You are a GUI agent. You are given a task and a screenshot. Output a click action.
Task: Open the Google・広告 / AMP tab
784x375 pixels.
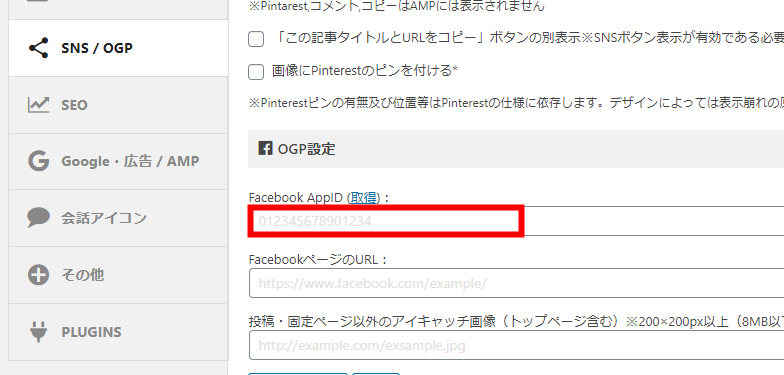pyautogui.click(x=118, y=161)
